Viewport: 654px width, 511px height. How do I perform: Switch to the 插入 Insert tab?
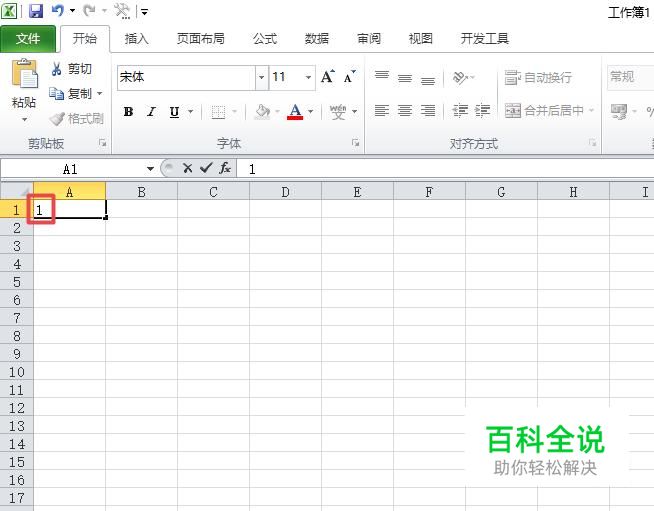click(x=136, y=39)
